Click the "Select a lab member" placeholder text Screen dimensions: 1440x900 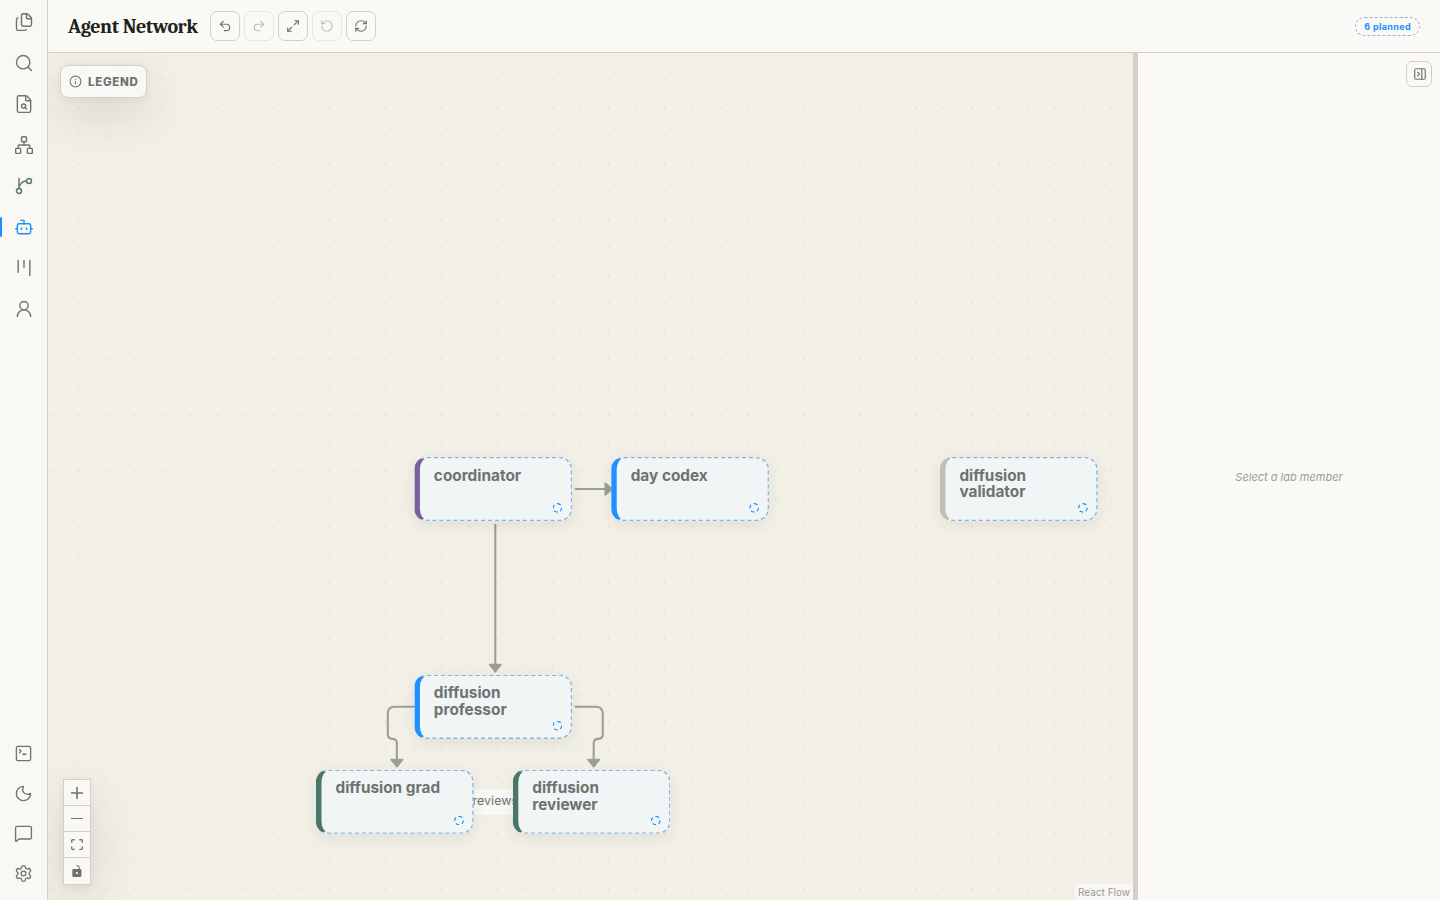tap(1289, 477)
